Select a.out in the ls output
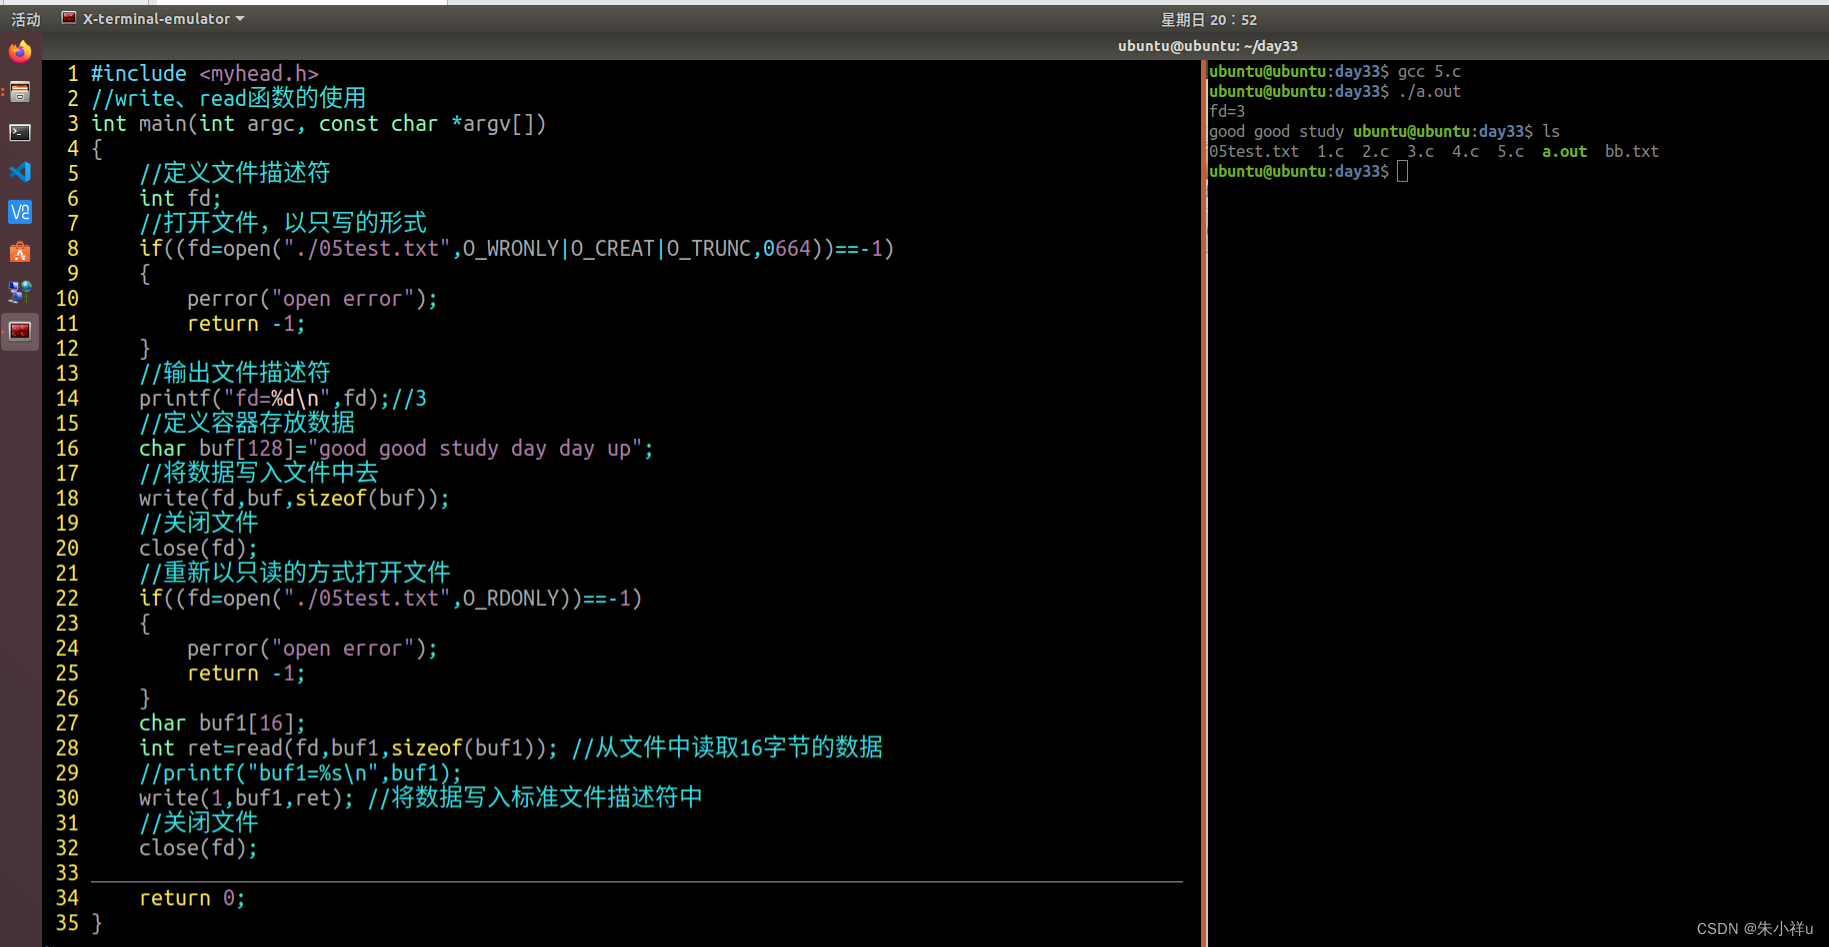This screenshot has height=947, width=1829. tap(1564, 151)
